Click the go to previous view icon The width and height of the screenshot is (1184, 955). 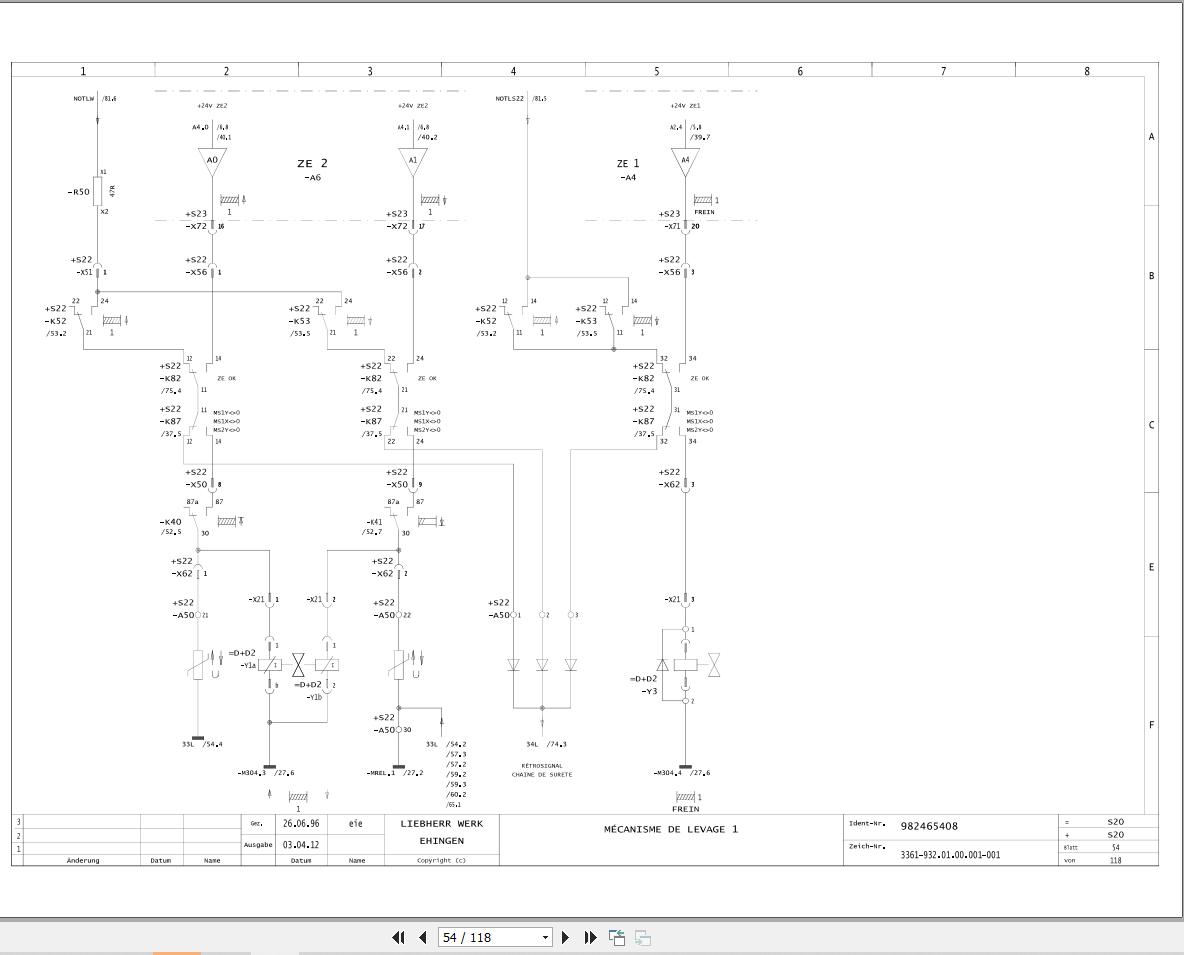[617, 937]
